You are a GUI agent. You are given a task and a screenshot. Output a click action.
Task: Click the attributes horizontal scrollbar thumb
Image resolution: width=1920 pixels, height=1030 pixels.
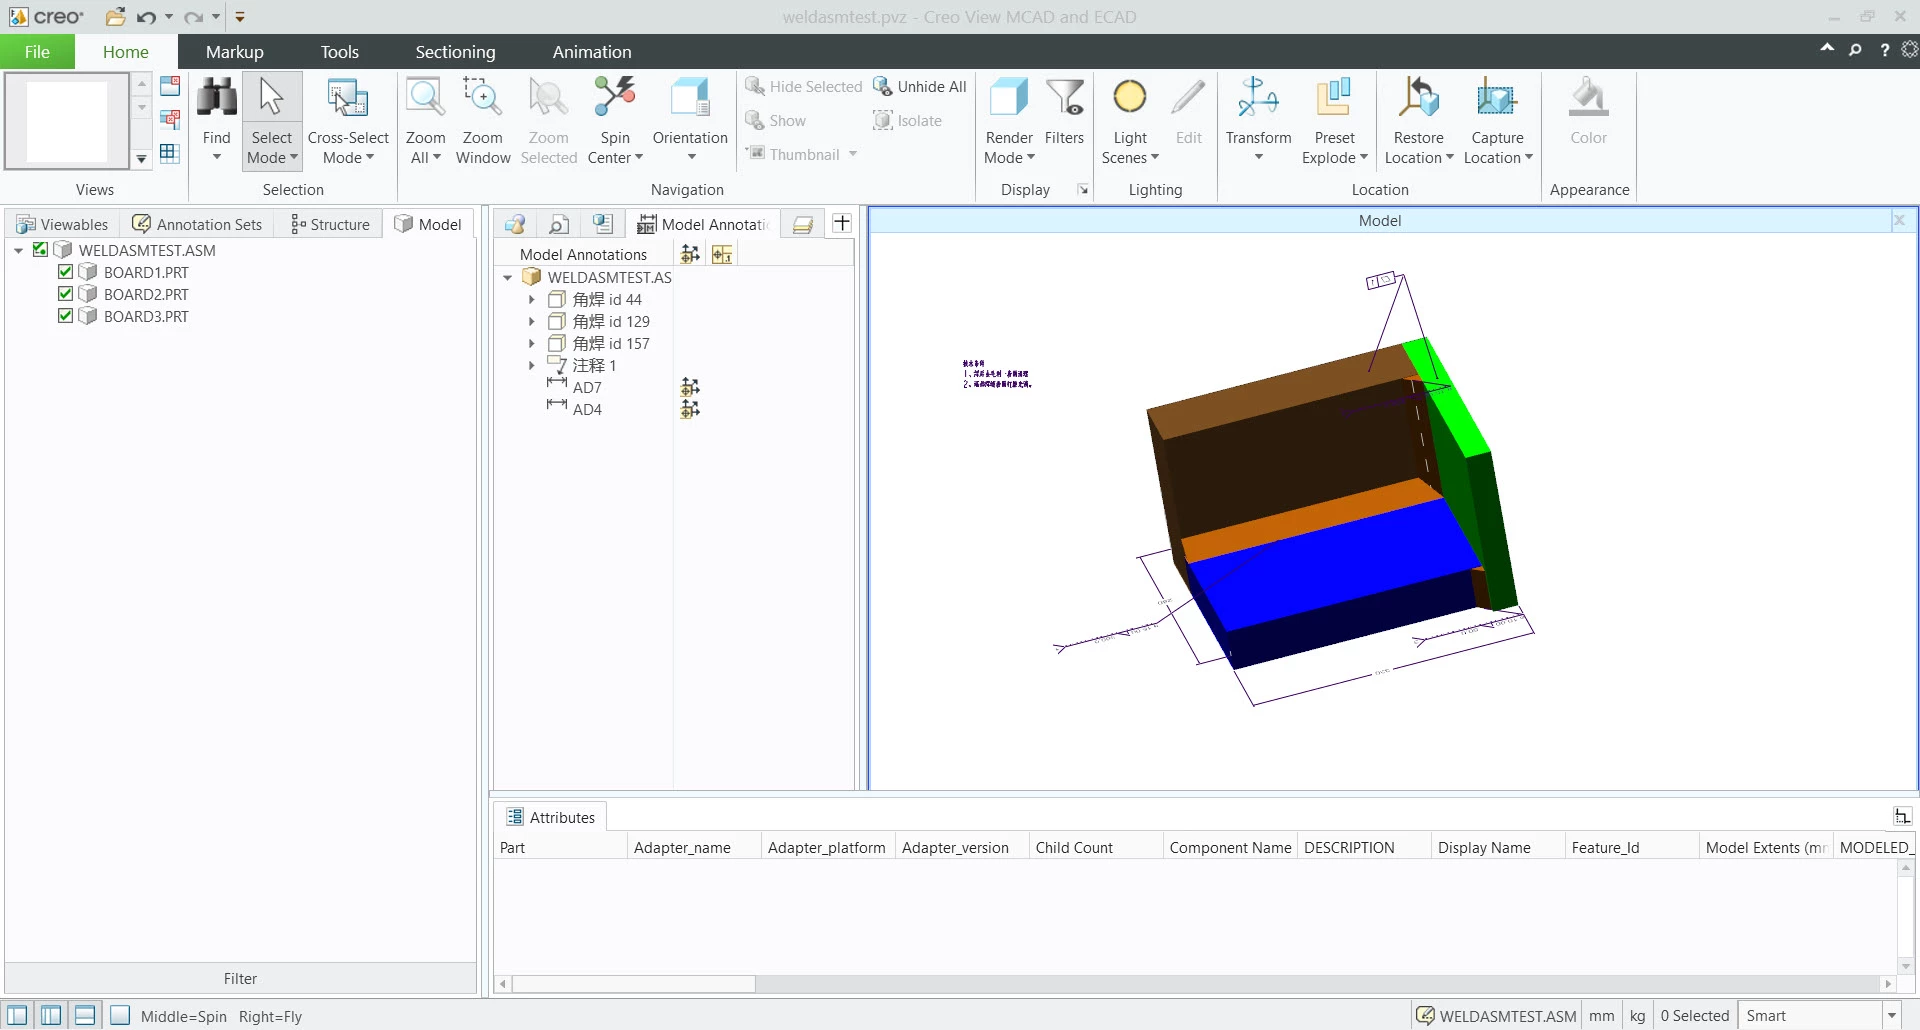(634, 984)
